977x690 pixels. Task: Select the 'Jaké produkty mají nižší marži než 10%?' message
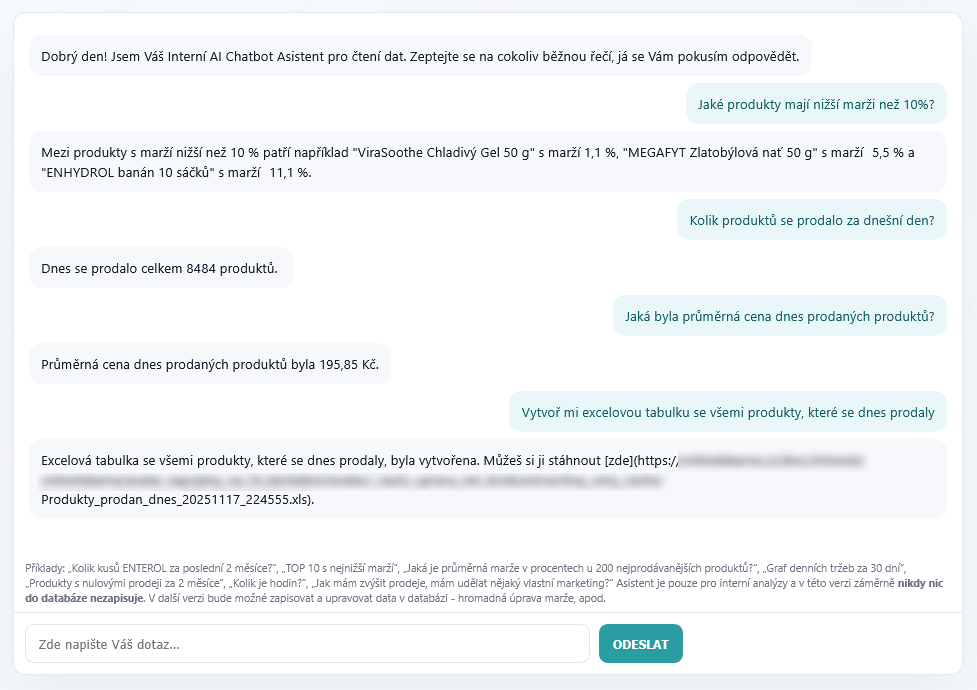[815, 104]
